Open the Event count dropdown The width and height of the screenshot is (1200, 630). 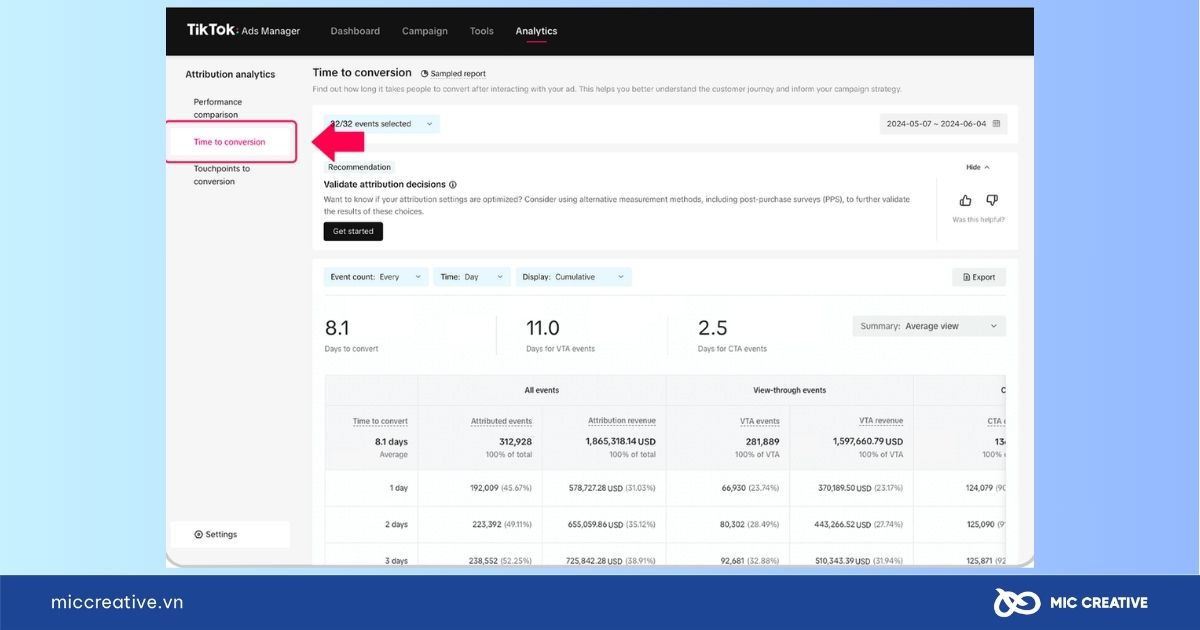(x=376, y=277)
